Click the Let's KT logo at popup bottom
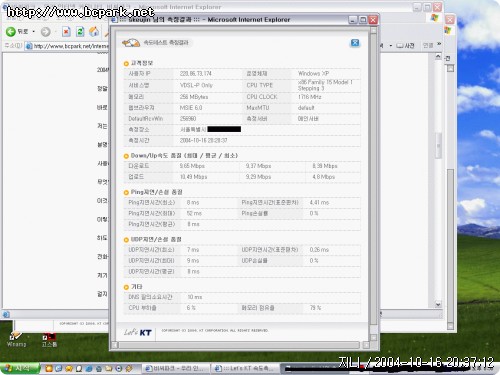This screenshot has height=375, width=500. point(138,332)
